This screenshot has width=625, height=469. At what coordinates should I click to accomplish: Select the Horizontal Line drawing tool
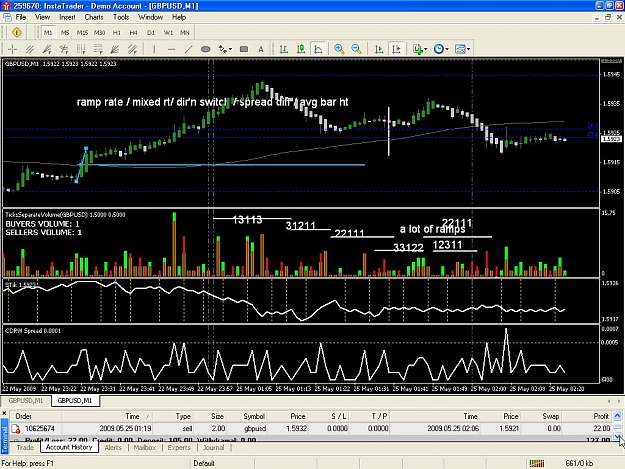click(171, 49)
